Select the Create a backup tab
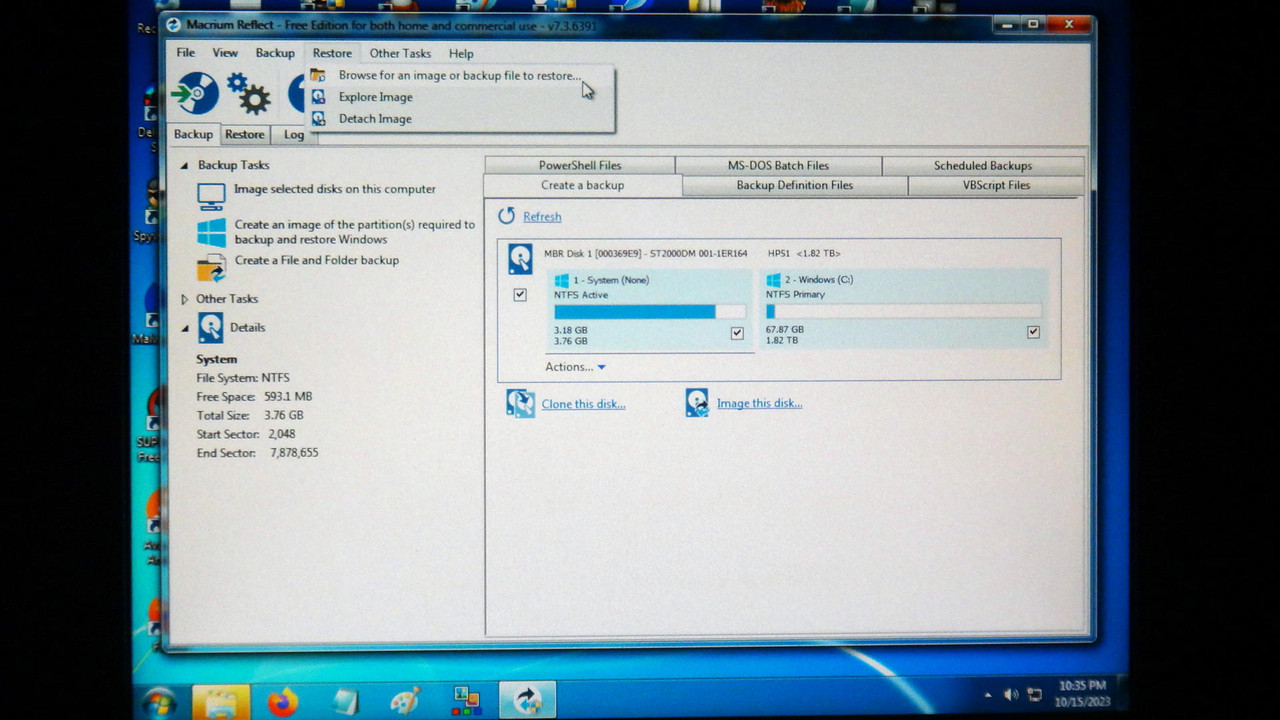Viewport: 1280px width, 720px height. coord(583,185)
